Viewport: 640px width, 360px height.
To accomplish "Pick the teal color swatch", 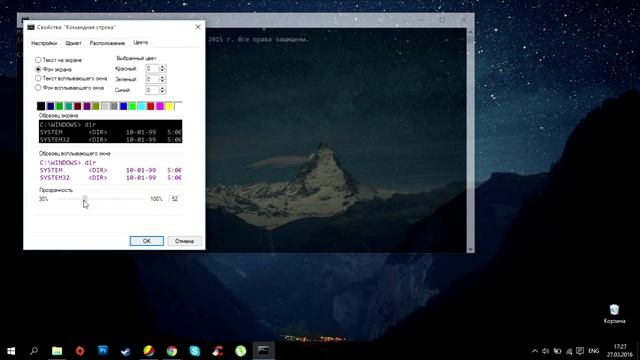I will 69,106.
